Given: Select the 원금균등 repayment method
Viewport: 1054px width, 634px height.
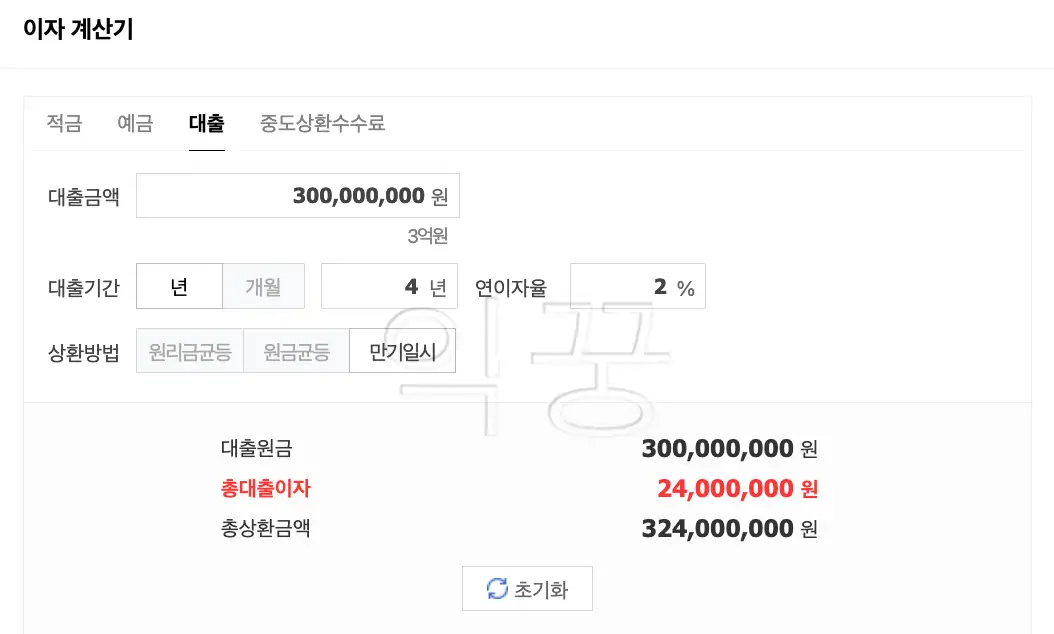Looking at the screenshot, I should tap(296, 350).
